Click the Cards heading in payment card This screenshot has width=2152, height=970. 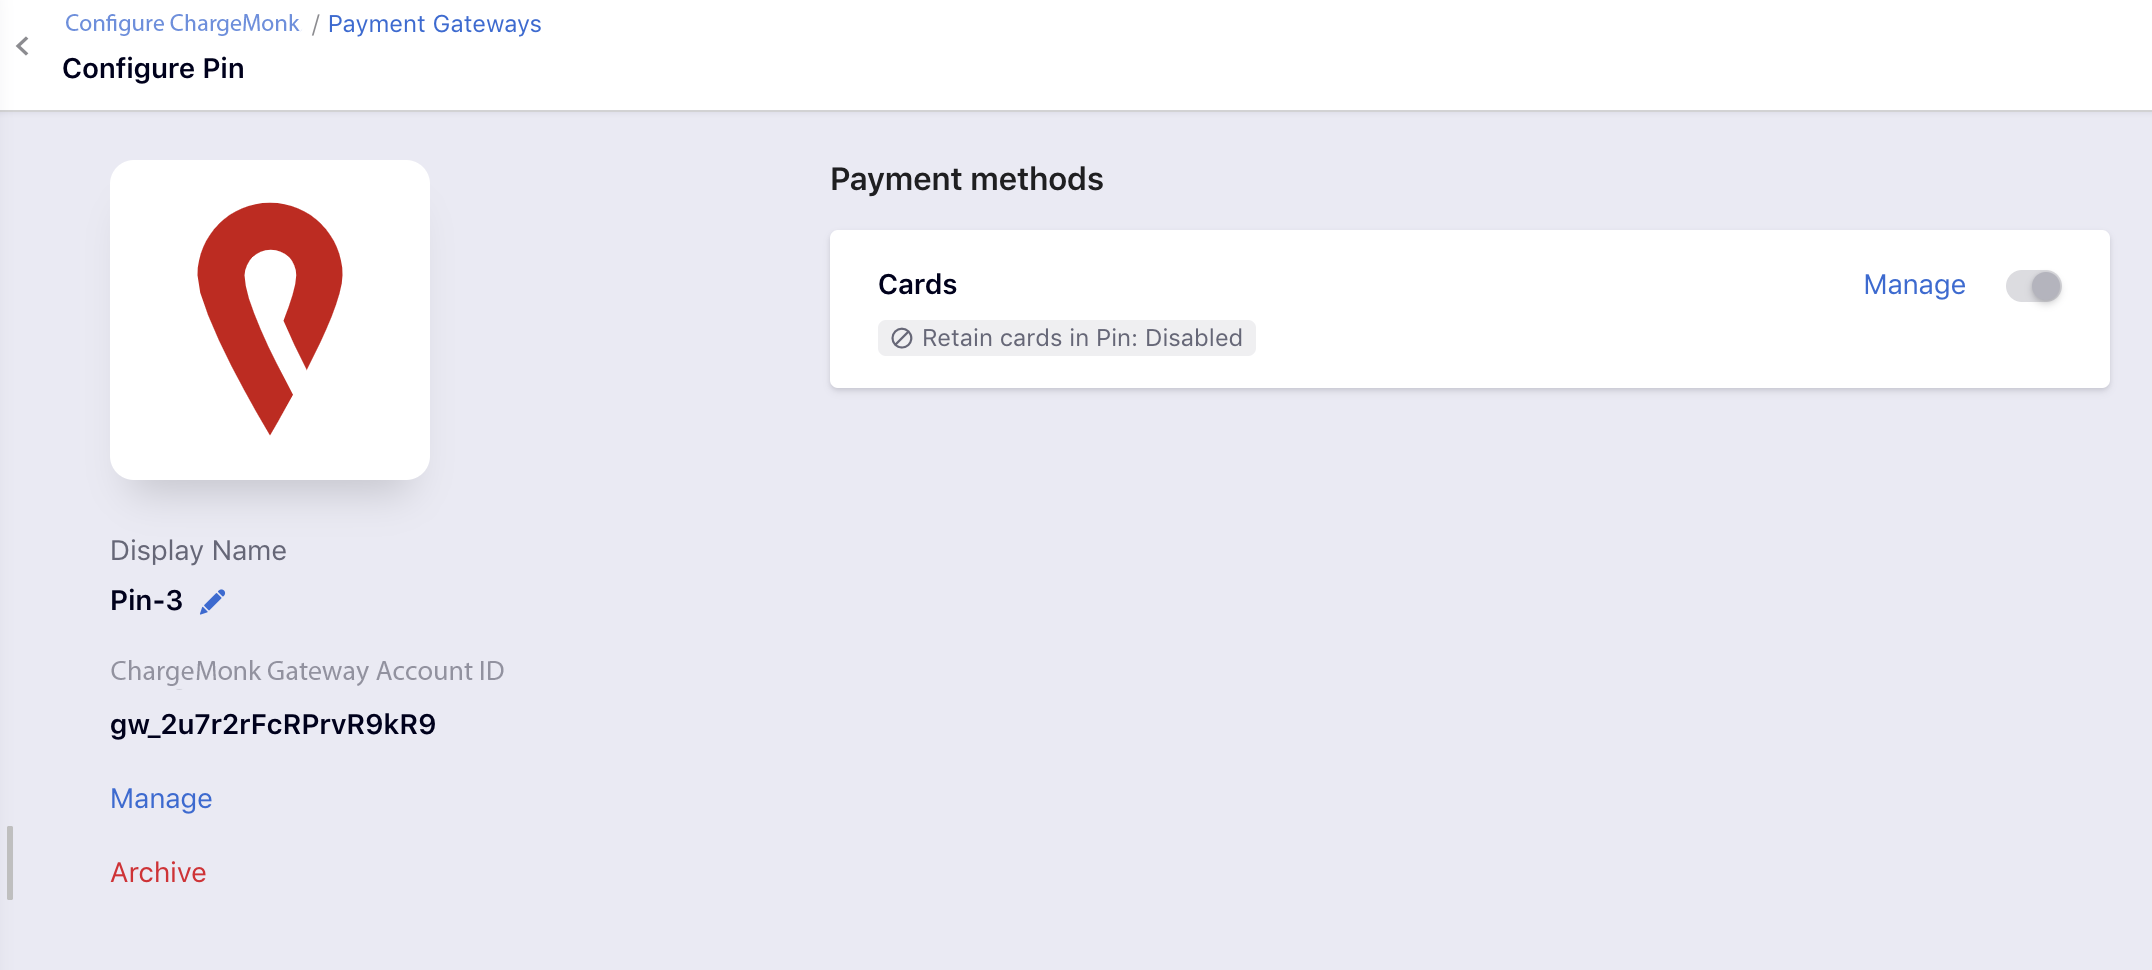pyautogui.click(x=917, y=285)
